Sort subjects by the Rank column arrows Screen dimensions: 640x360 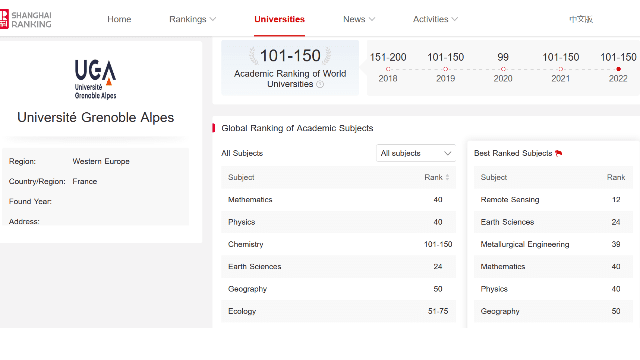(x=447, y=177)
